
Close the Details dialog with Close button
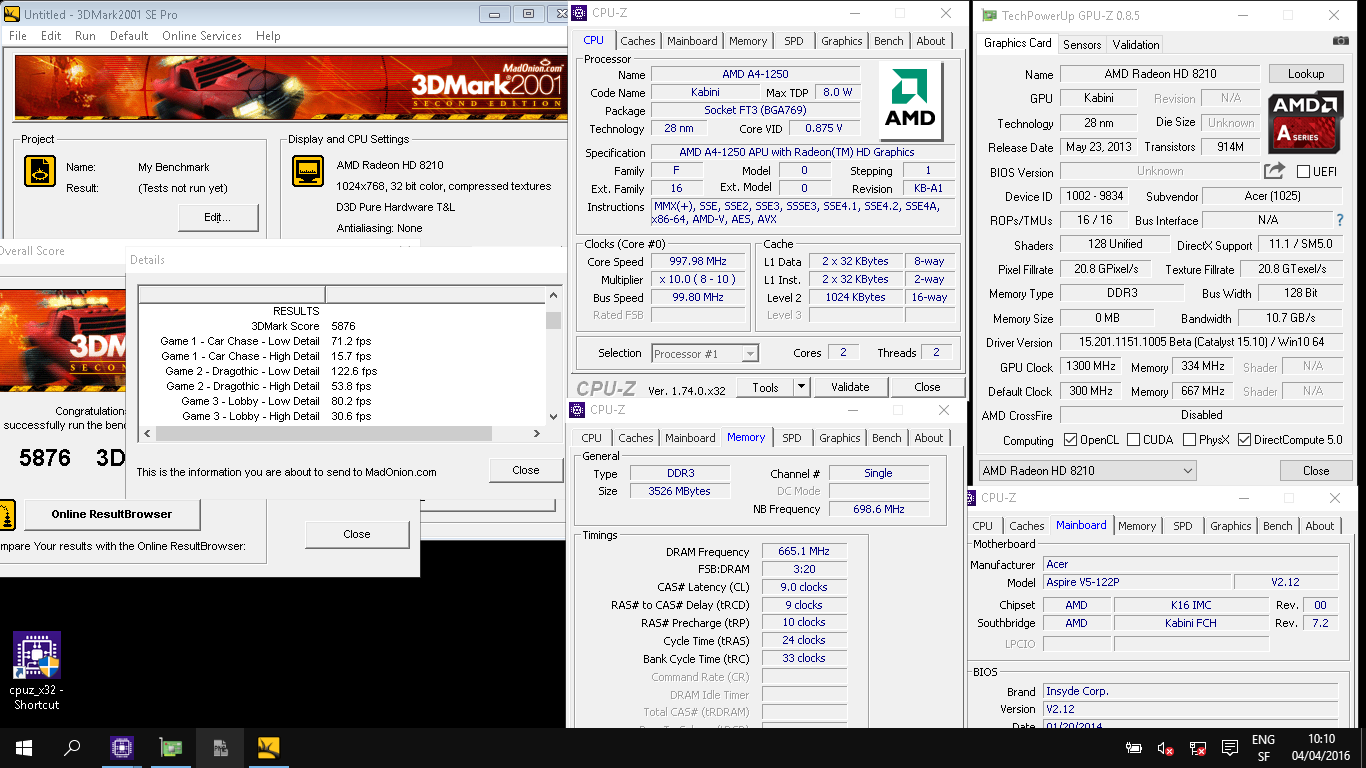tap(526, 470)
